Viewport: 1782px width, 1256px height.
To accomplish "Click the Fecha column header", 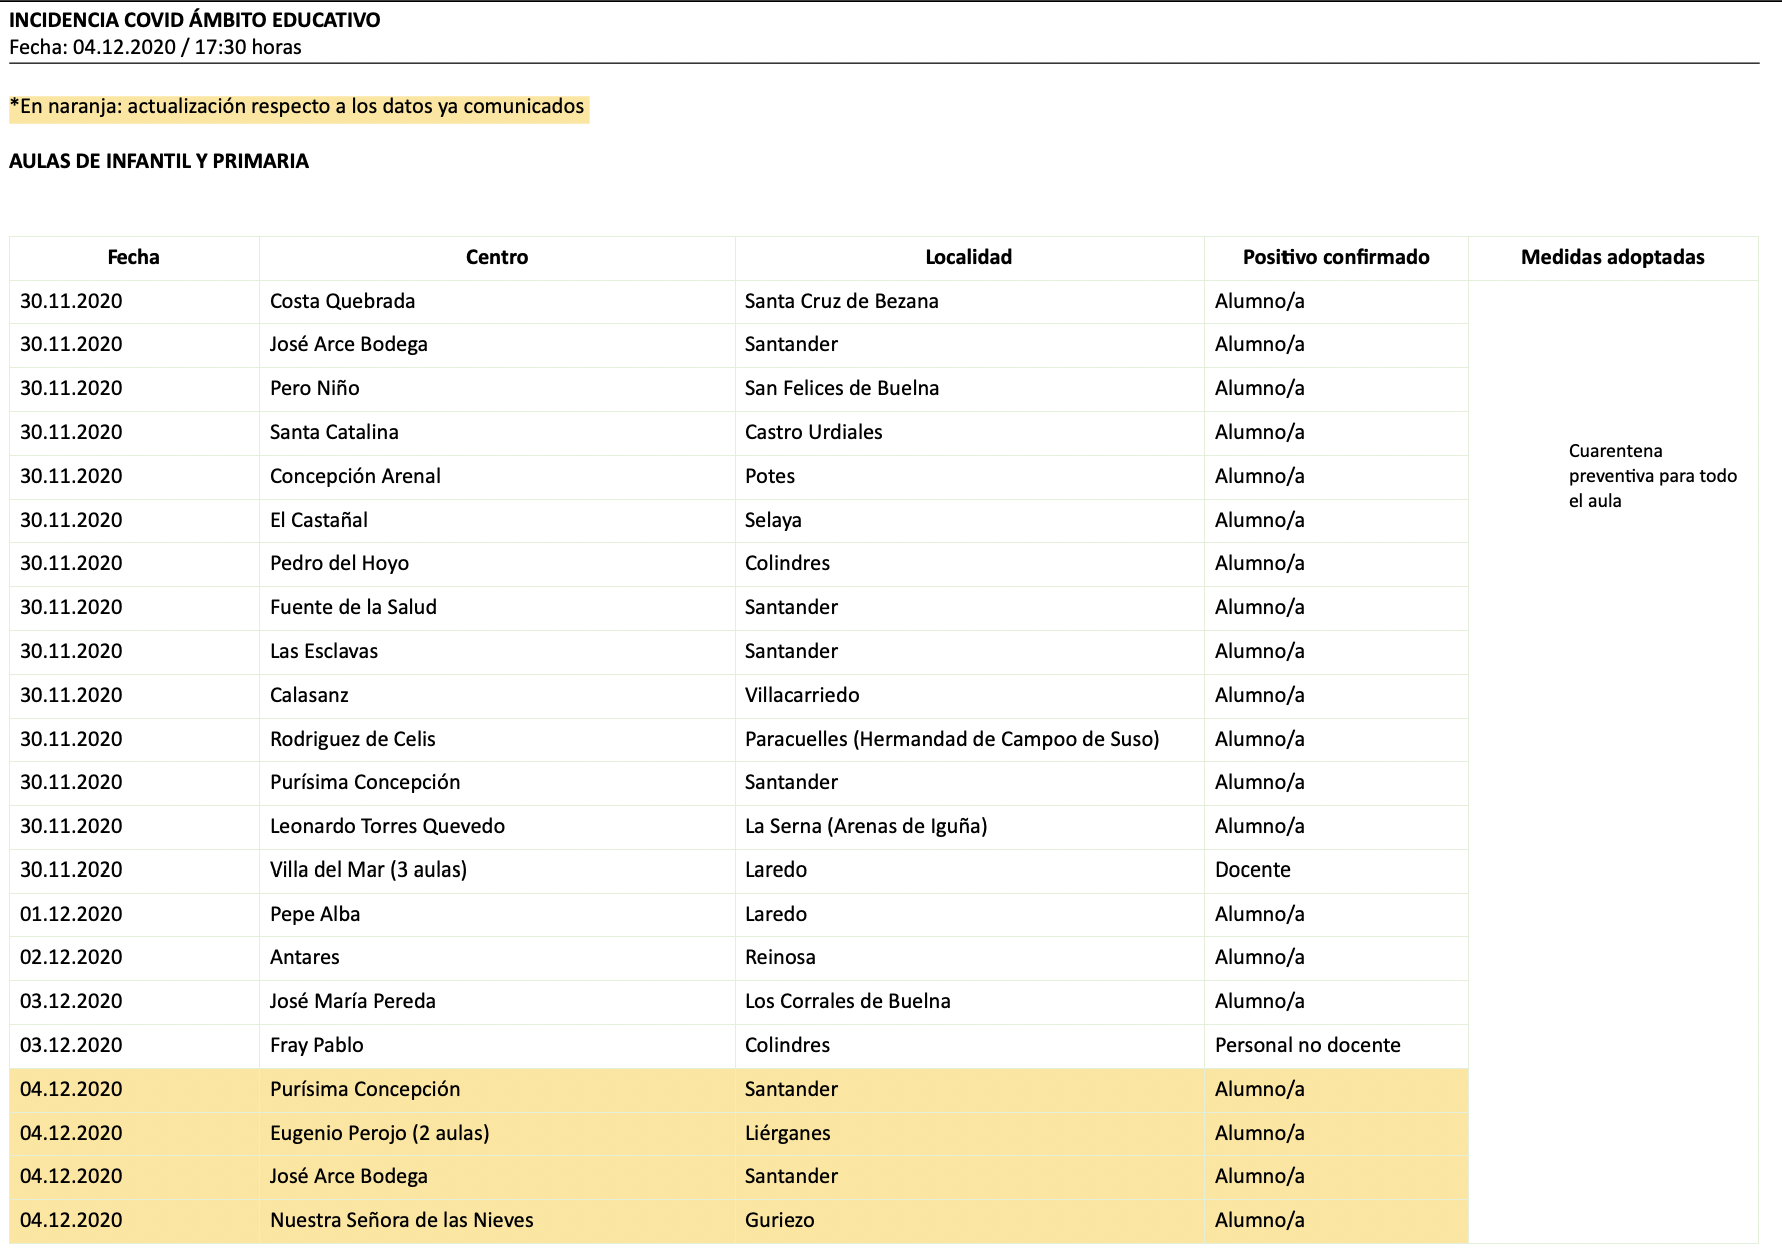I will coord(133,257).
